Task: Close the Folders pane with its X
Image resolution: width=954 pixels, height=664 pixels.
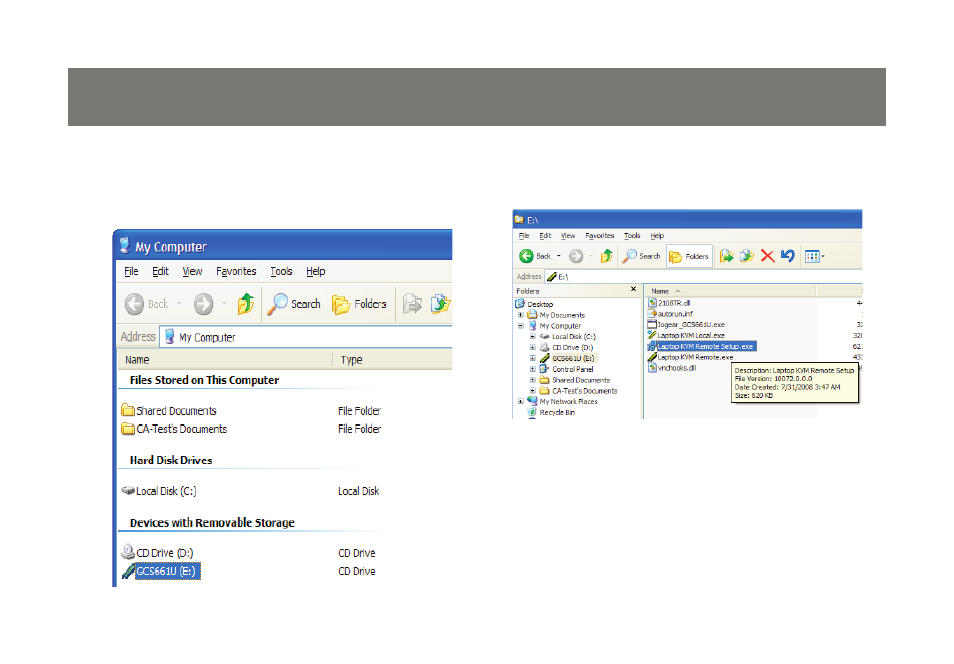Action: [x=633, y=289]
